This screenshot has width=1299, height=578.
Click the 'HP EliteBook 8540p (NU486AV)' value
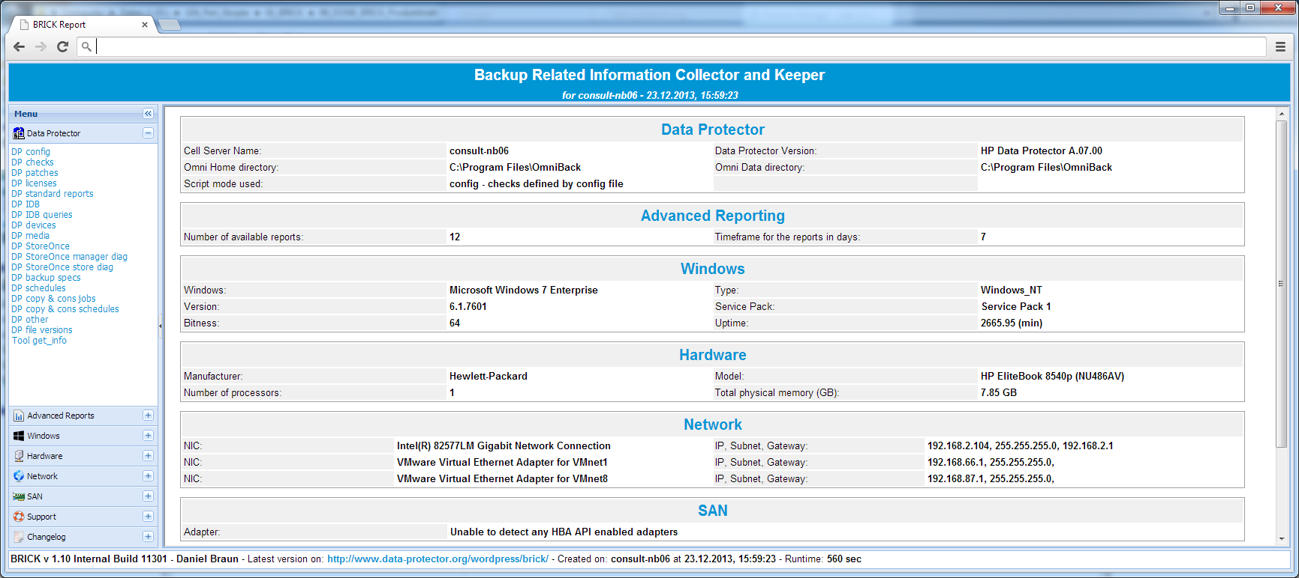[x=1053, y=376]
